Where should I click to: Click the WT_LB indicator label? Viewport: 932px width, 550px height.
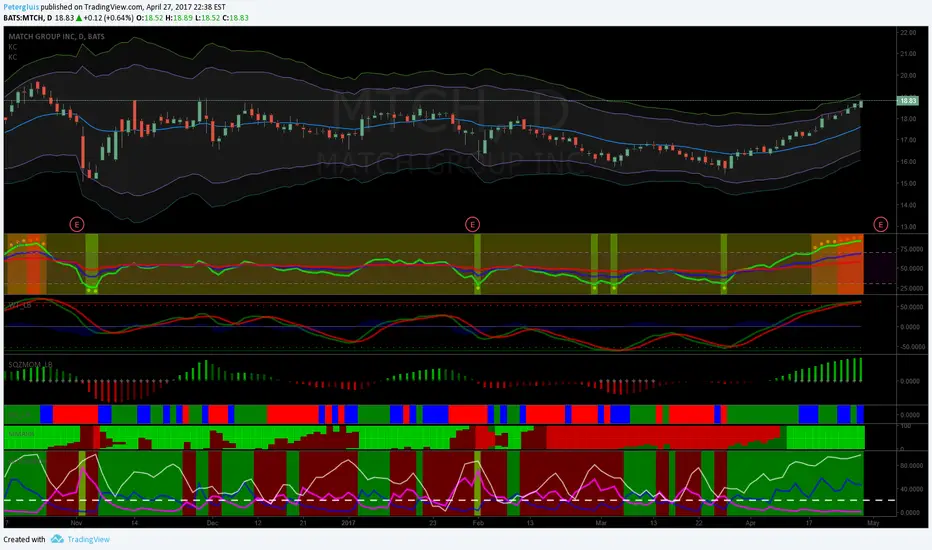point(20,305)
